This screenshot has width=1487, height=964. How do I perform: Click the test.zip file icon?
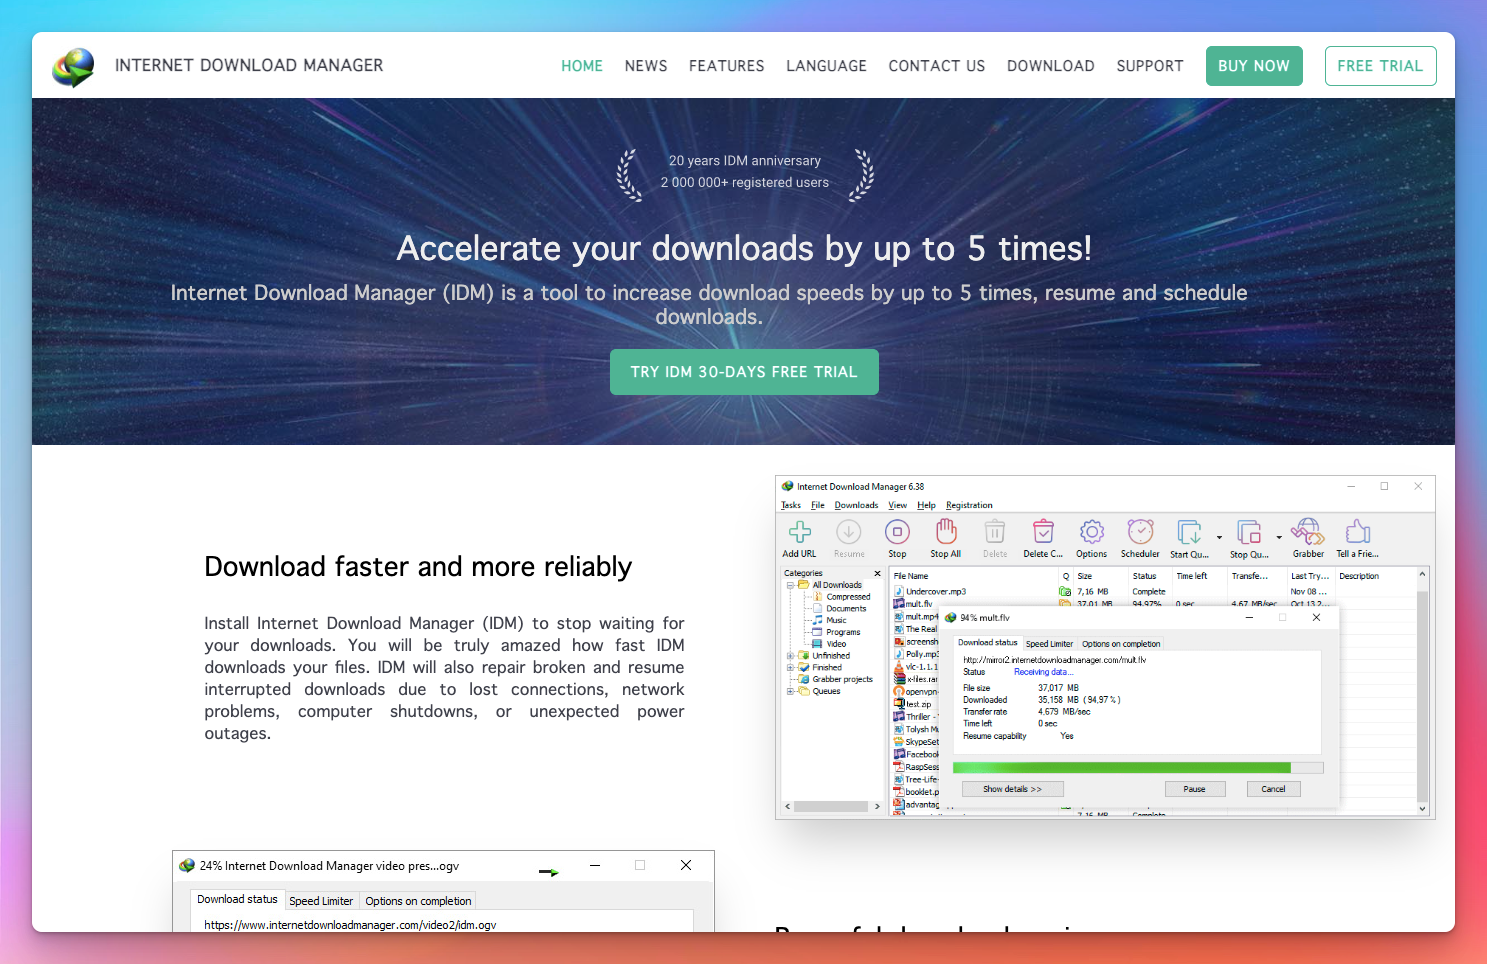(x=899, y=704)
